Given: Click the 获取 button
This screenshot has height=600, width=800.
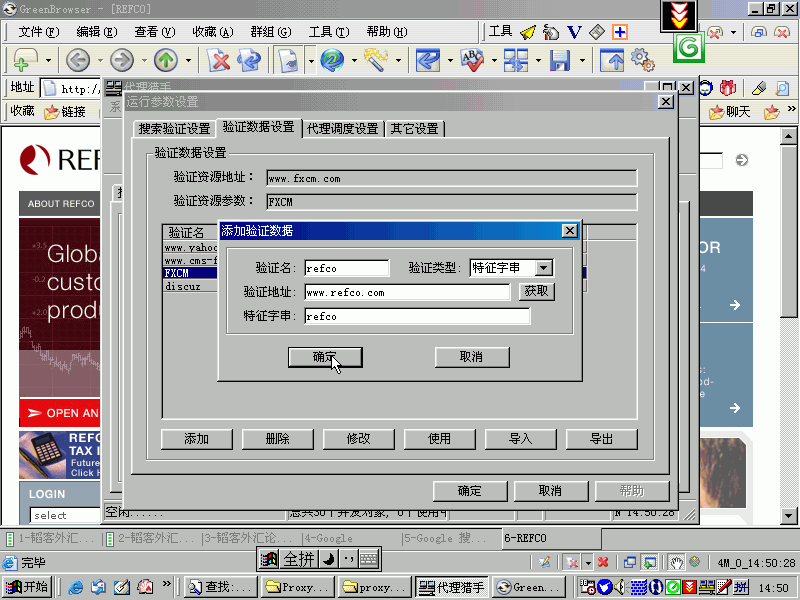Looking at the screenshot, I should (x=537, y=292).
